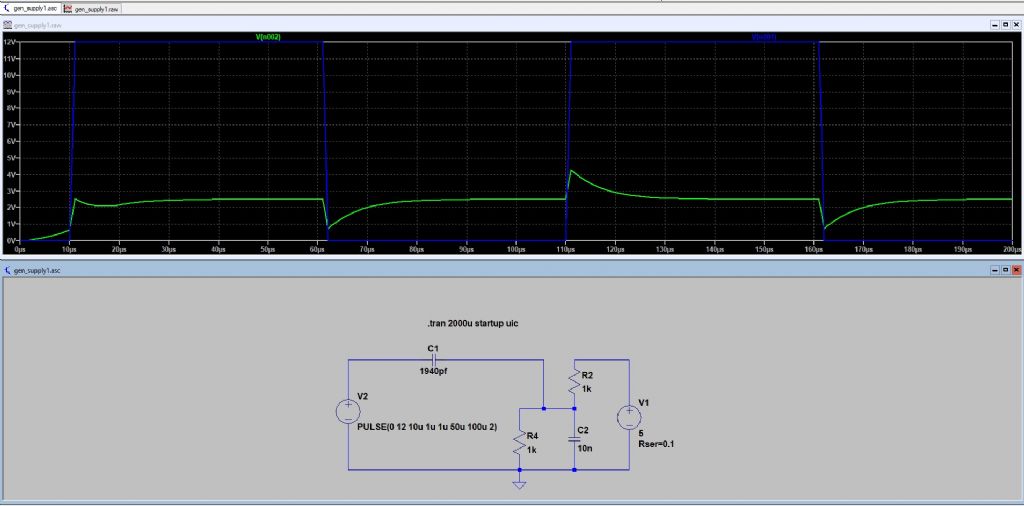The image size is (1024, 506).
Task: Click the PULSE(0 12 10u 1u 1u 50u 100u 2) text
Action: [x=427, y=427]
